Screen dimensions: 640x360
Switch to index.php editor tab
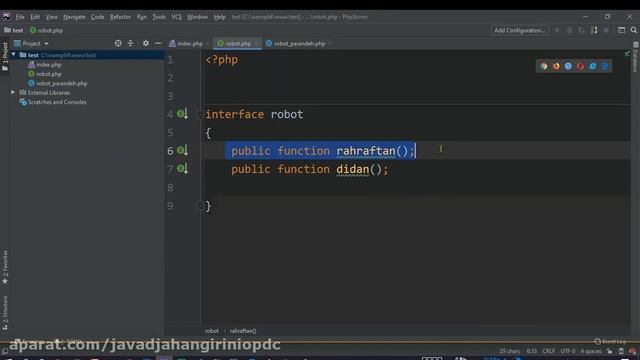190,43
